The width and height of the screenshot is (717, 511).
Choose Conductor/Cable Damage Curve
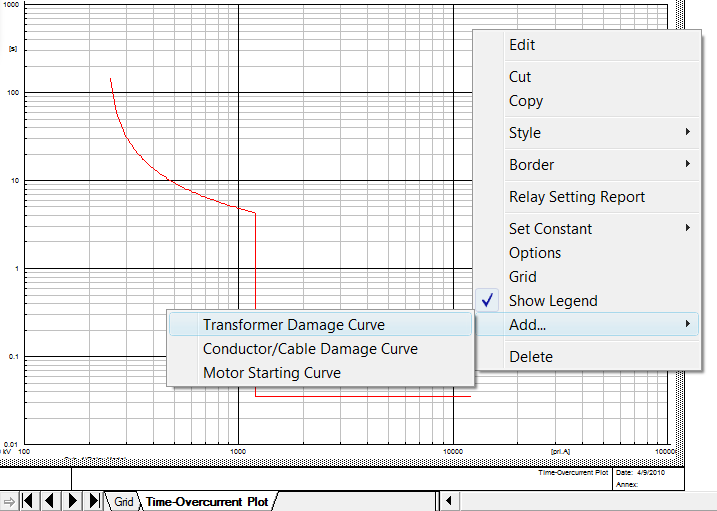(310, 349)
